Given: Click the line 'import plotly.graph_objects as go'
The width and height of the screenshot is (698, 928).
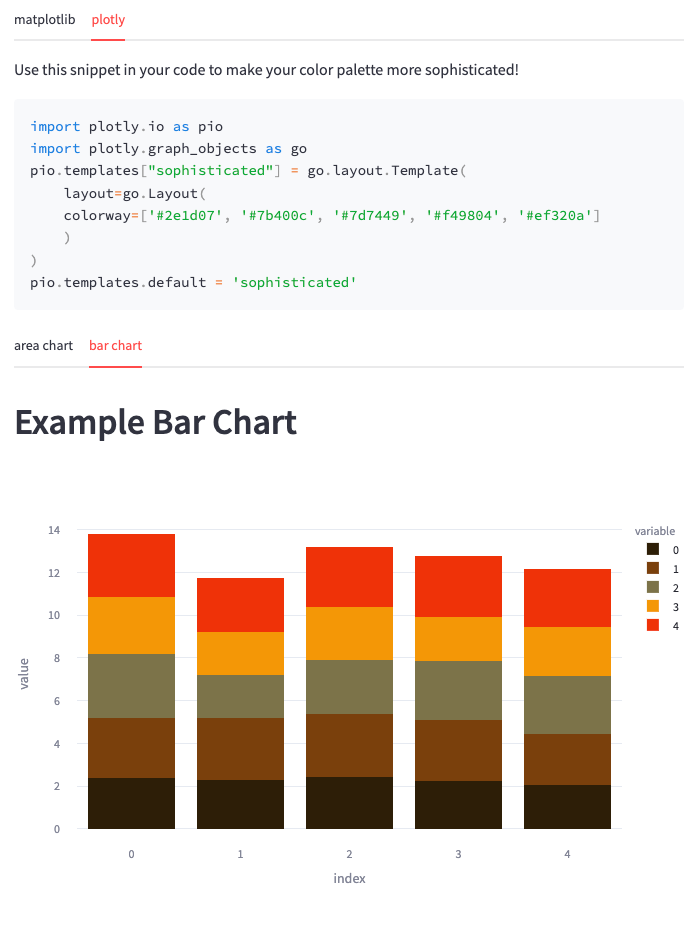Looking at the screenshot, I should click(169, 149).
